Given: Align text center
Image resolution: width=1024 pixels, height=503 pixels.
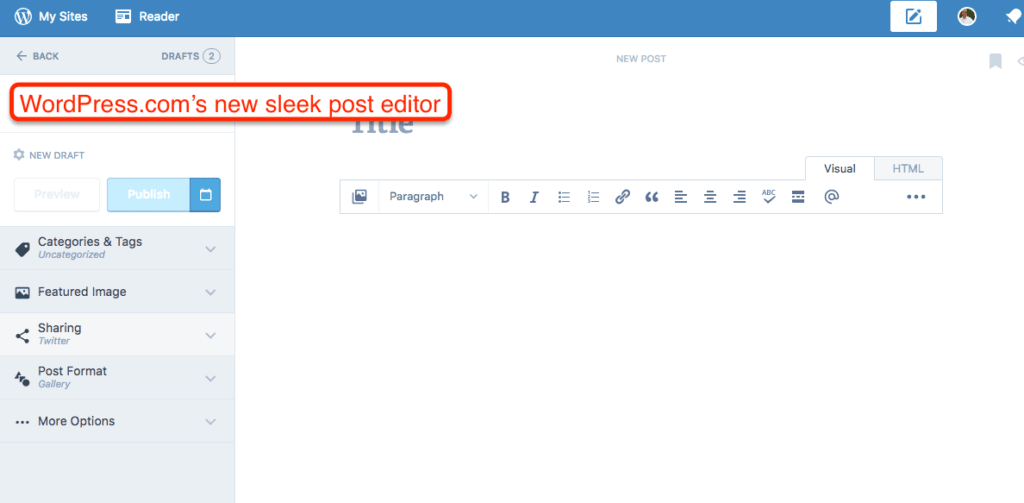Looking at the screenshot, I should [x=711, y=197].
